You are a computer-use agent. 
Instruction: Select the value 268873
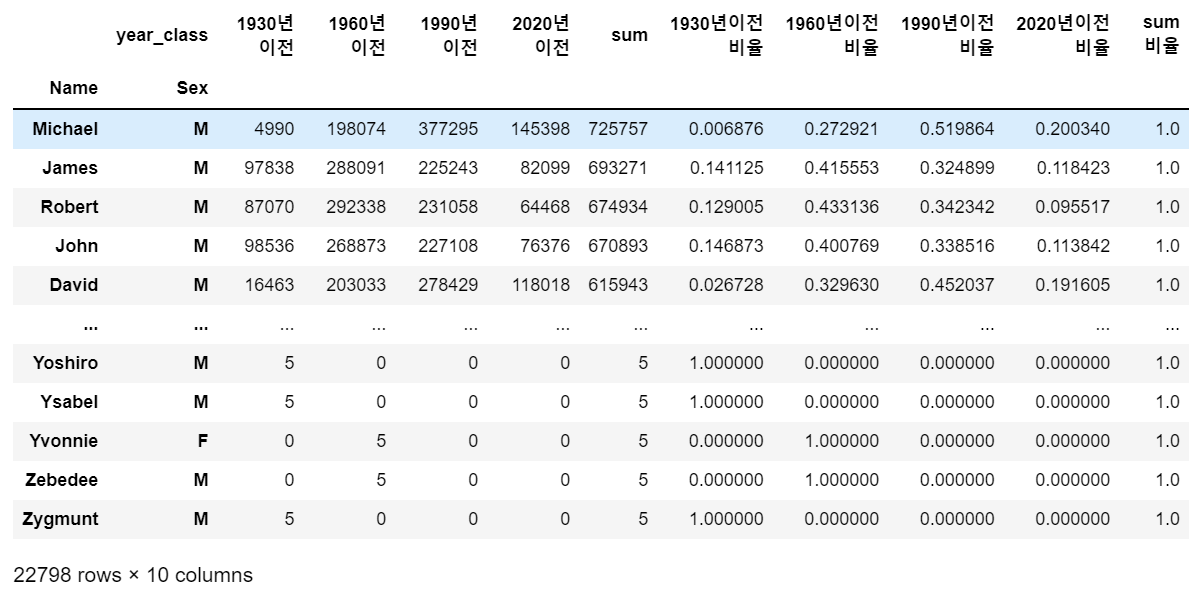(356, 246)
